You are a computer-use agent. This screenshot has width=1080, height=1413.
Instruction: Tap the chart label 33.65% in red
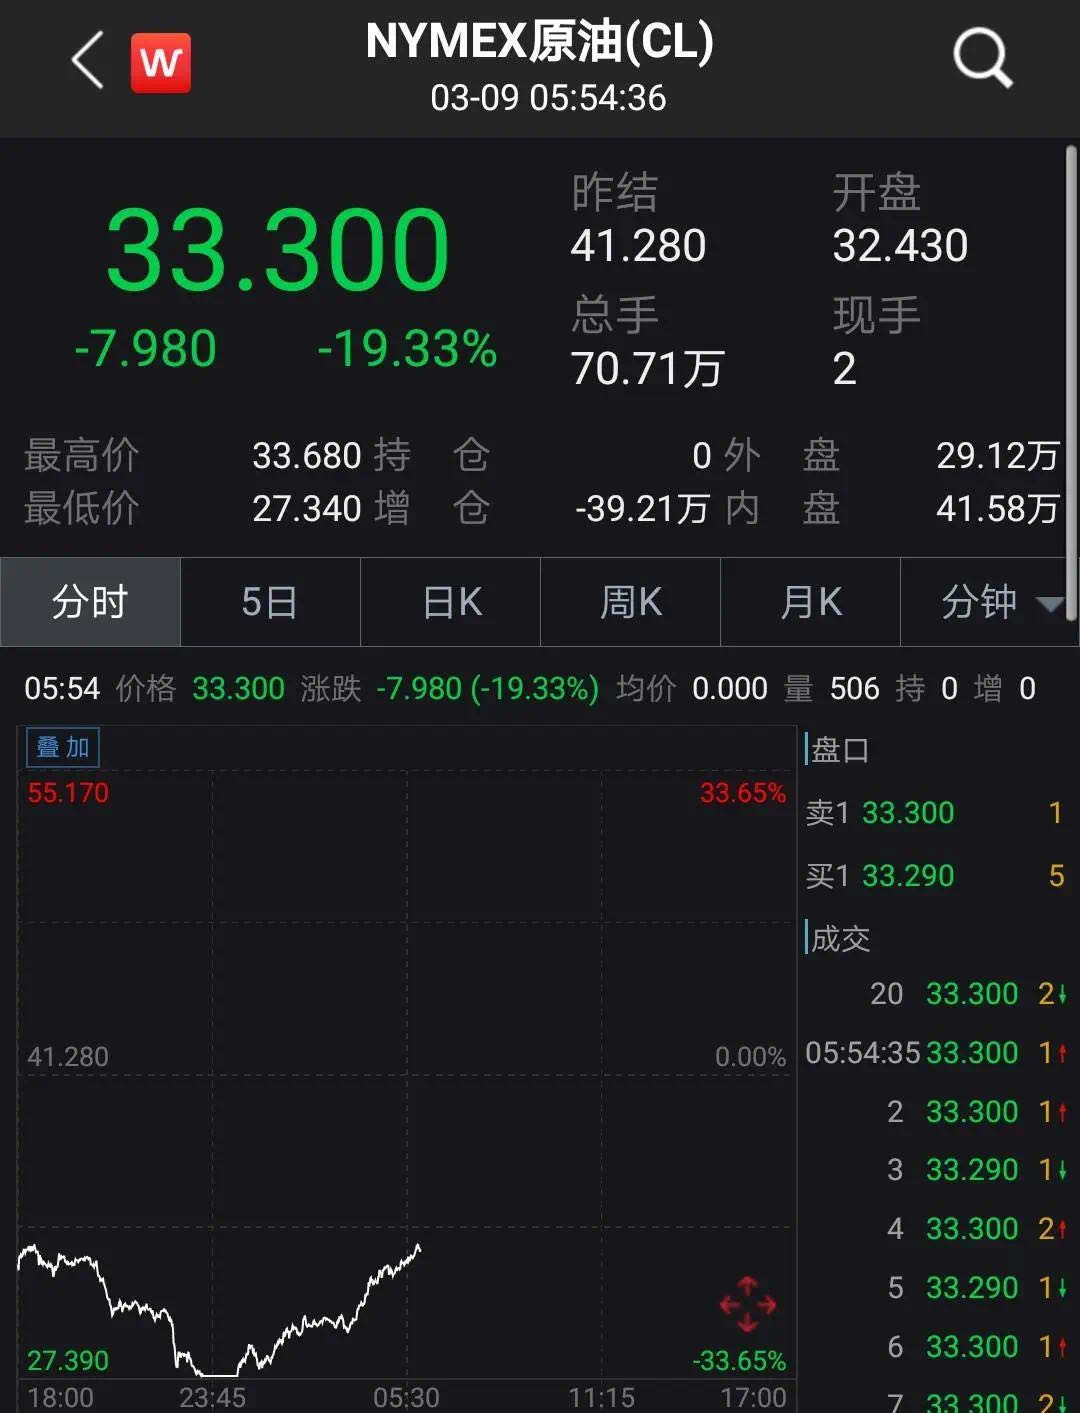click(x=743, y=793)
